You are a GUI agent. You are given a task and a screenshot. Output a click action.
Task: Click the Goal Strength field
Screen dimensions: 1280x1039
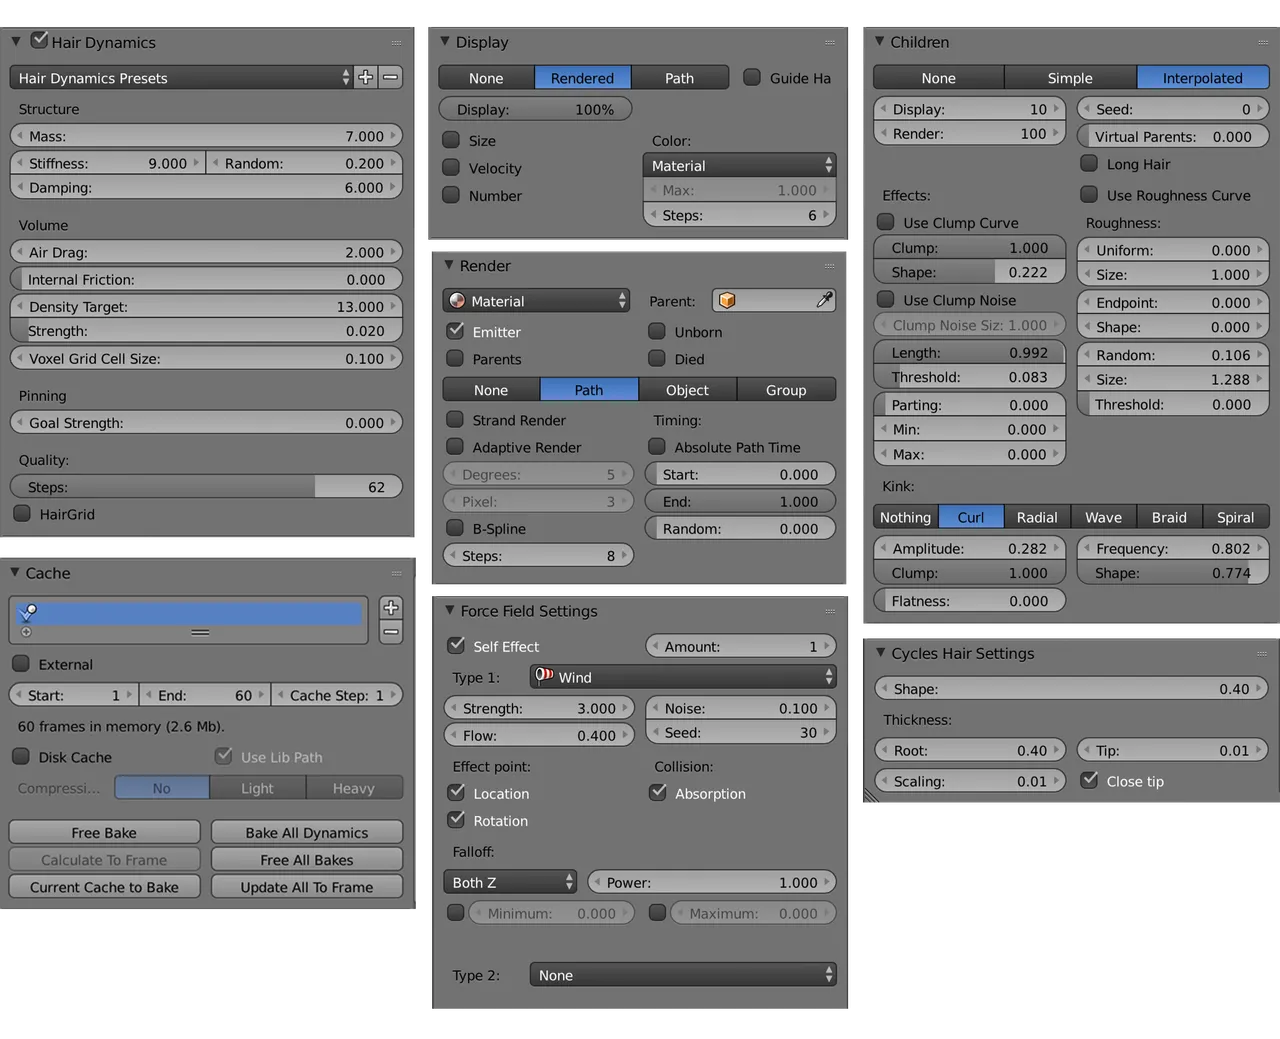click(x=206, y=423)
